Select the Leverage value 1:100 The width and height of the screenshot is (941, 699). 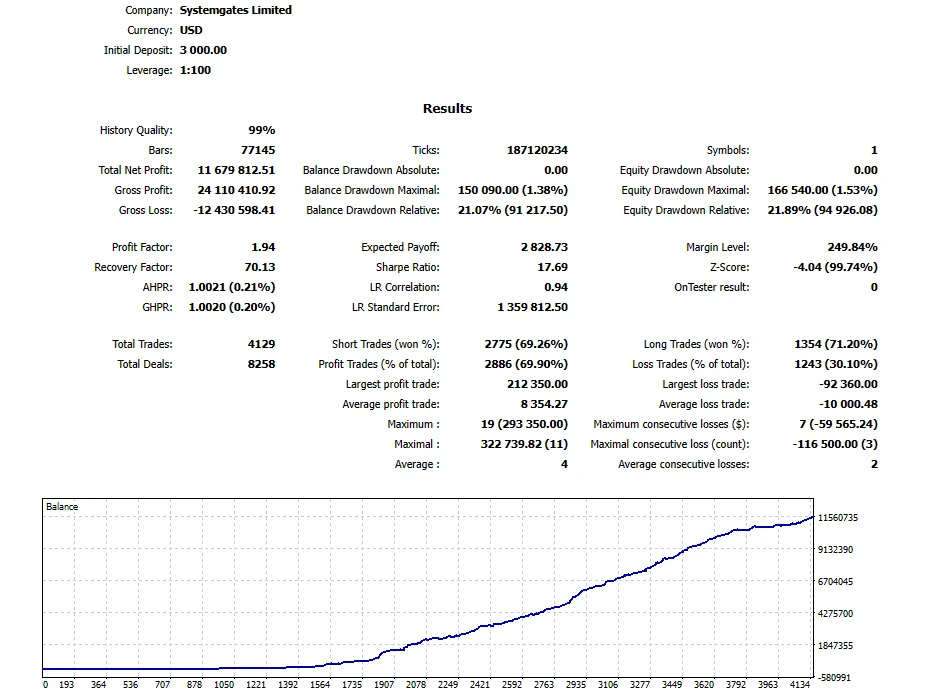(196, 70)
